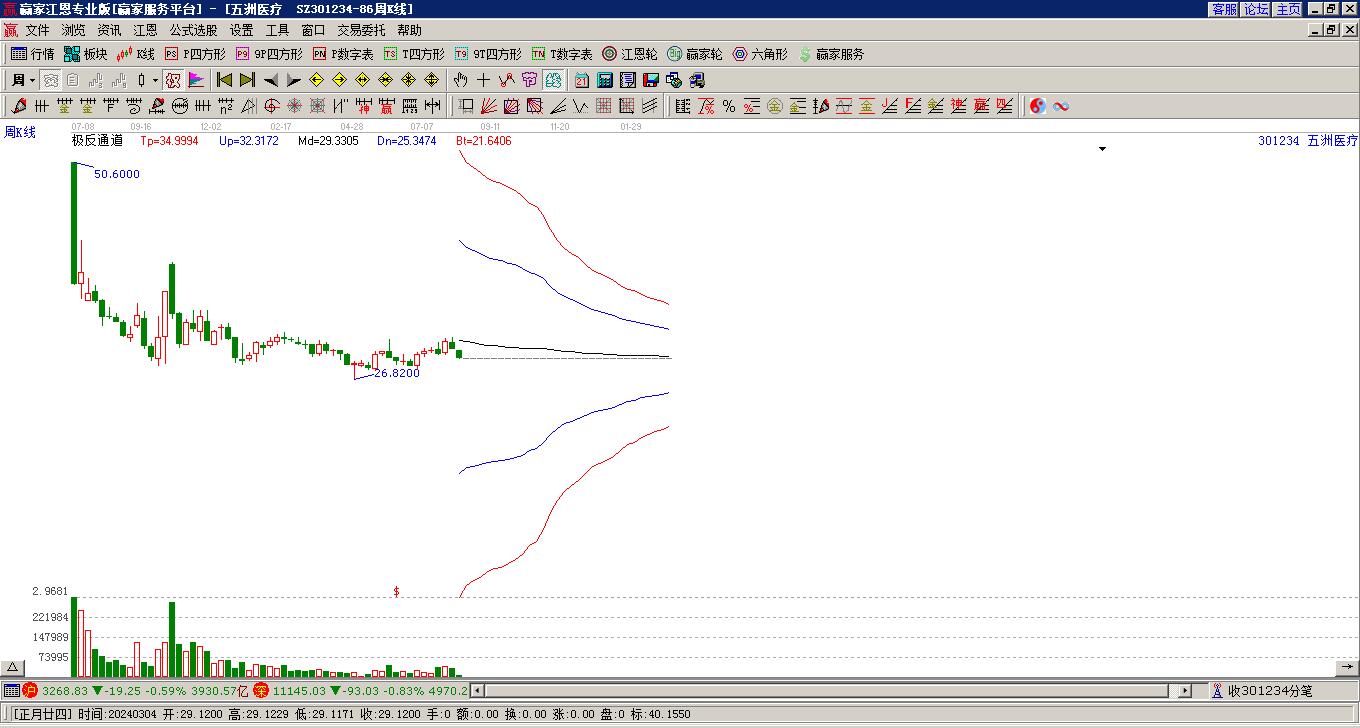Select the red fan lines tool
1360x728 pixels.
(x=488, y=106)
